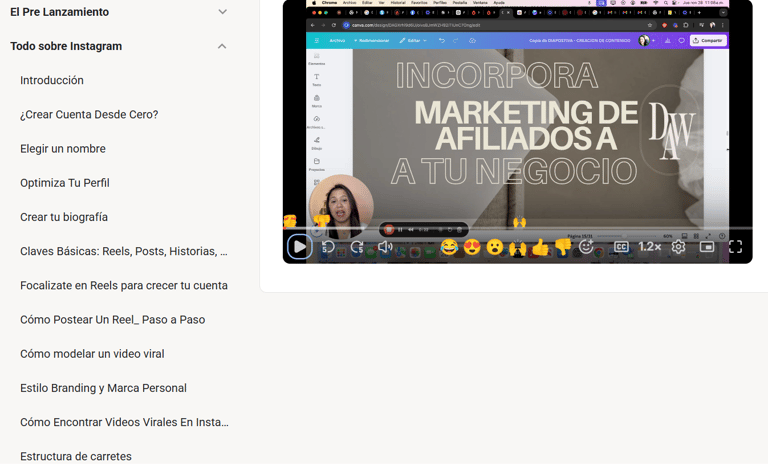768x464 pixels.
Task: Open ¿Crear Cuenta Desde Cero? lesson
Action: 89,115
